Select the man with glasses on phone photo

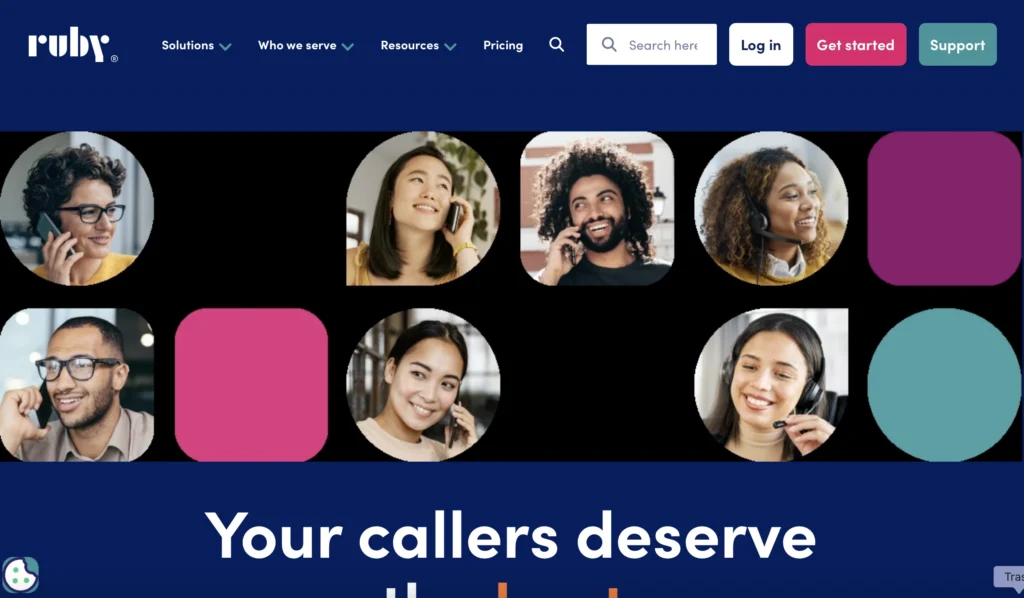pos(77,385)
